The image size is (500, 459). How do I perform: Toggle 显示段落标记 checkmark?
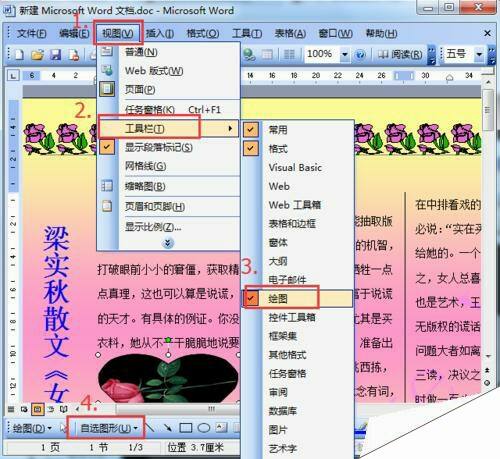coord(107,147)
